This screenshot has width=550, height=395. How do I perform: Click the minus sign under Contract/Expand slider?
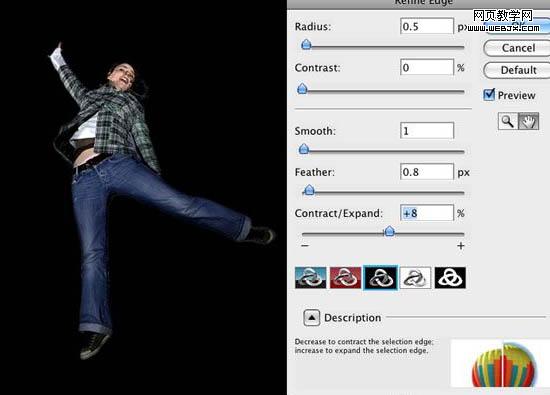click(x=305, y=246)
